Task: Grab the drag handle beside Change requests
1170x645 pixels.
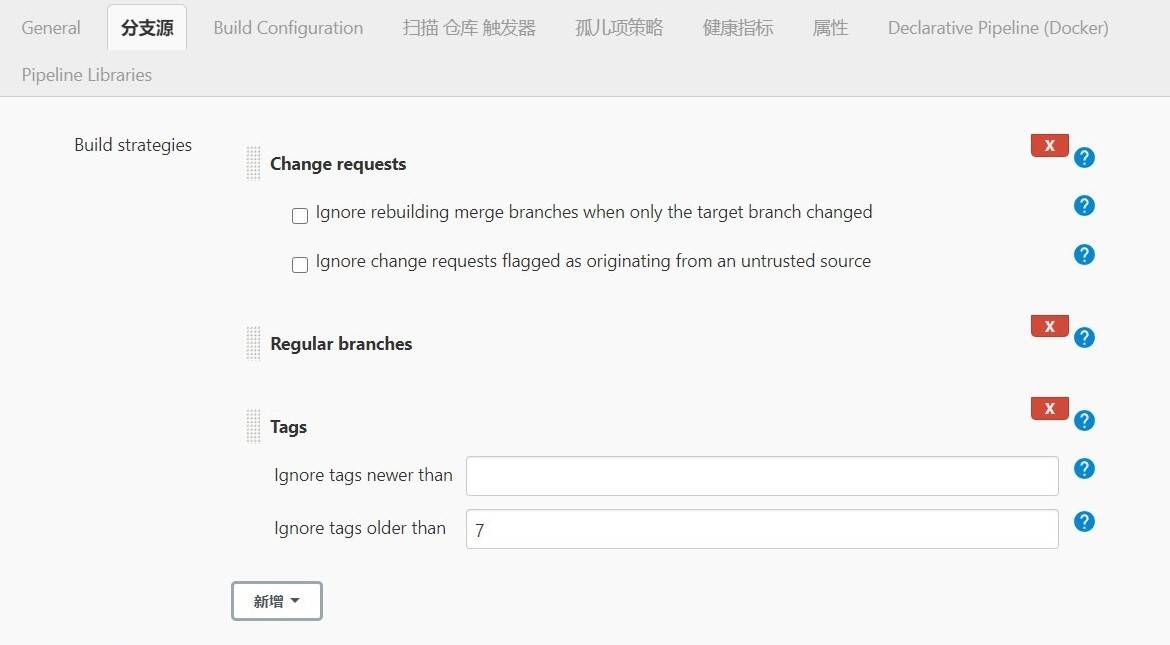Action: click(x=253, y=163)
